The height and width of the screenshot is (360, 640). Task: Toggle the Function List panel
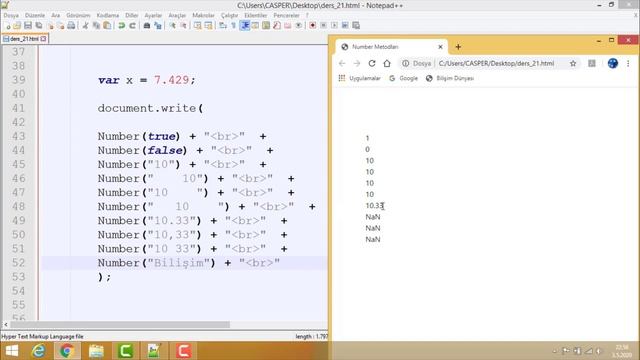pos(277,25)
